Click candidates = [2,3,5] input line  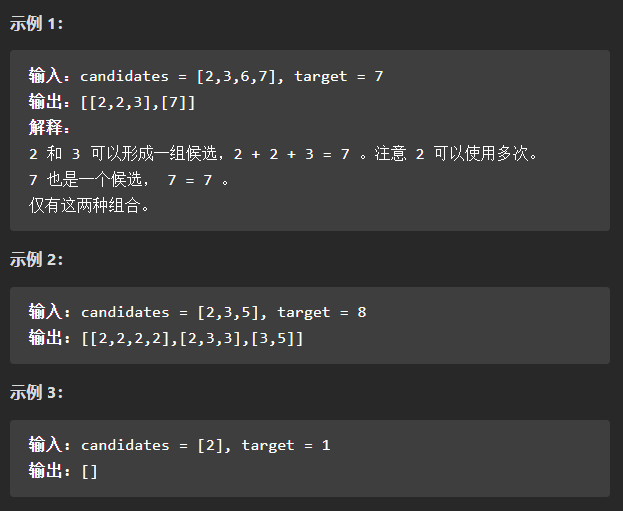click(197, 312)
